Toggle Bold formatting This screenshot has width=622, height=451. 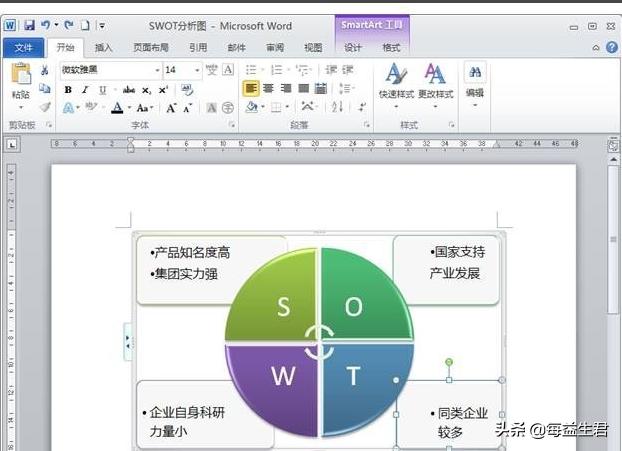pos(68,89)
